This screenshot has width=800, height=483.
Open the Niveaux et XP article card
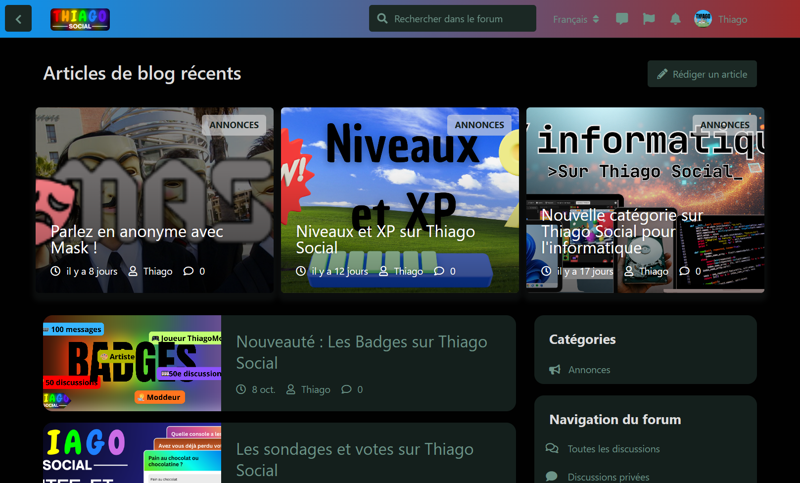(x=400, y=200)
